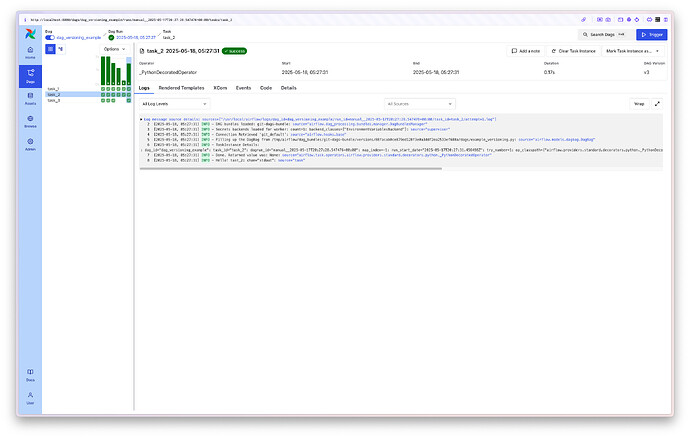
Task: Click the Trigger button
Action: (x=649, y=34)
